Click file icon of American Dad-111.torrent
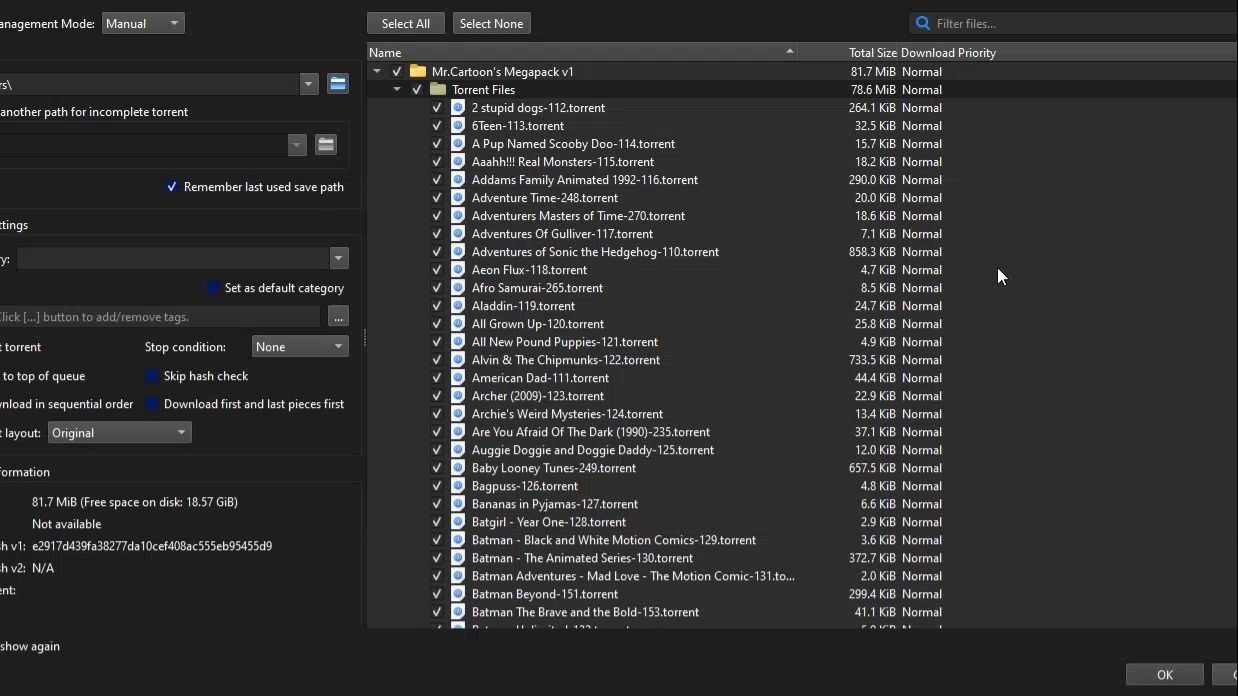Image resolution: width=1238 pixels, height=696 pixels. point(458,377)
